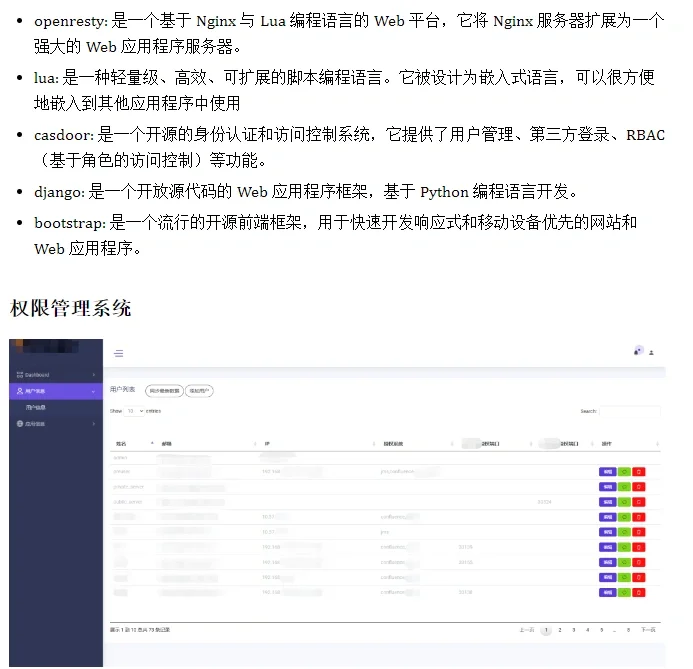This screenshot has width=693, height=669.
Task: Go to pagination page 2
Action: [x=560, y=630]
